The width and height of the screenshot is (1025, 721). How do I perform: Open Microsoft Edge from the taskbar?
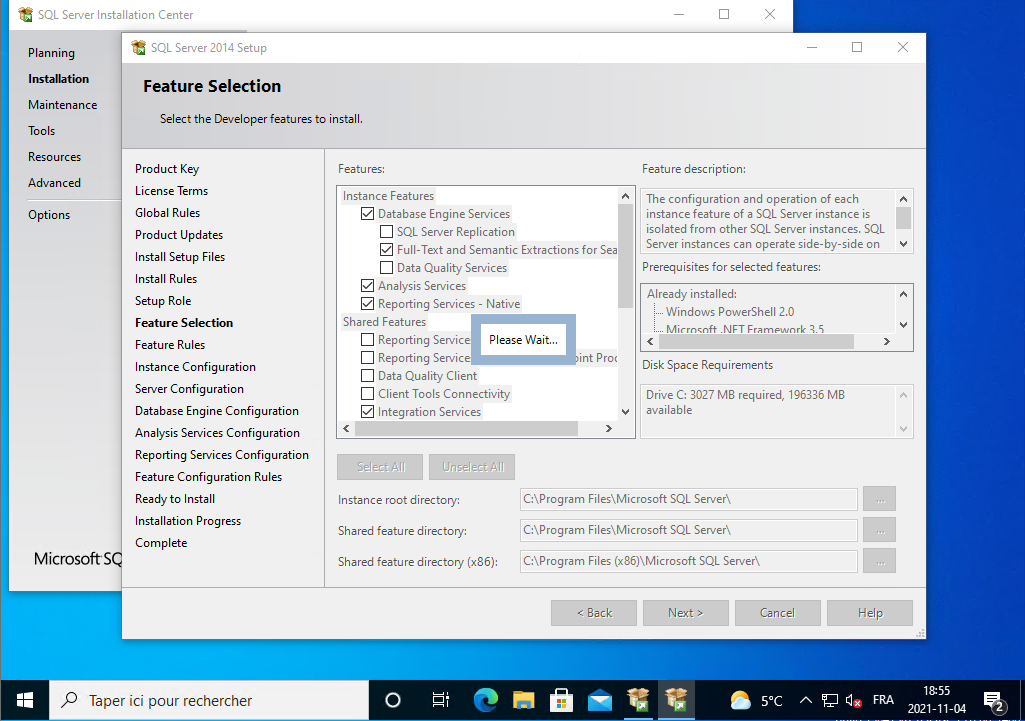[x=486, y=700]
